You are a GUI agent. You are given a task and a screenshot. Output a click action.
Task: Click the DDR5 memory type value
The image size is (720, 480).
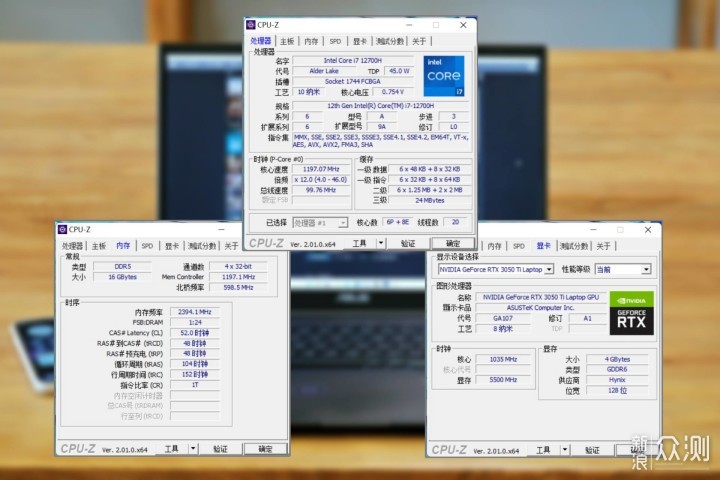point(123,266)
